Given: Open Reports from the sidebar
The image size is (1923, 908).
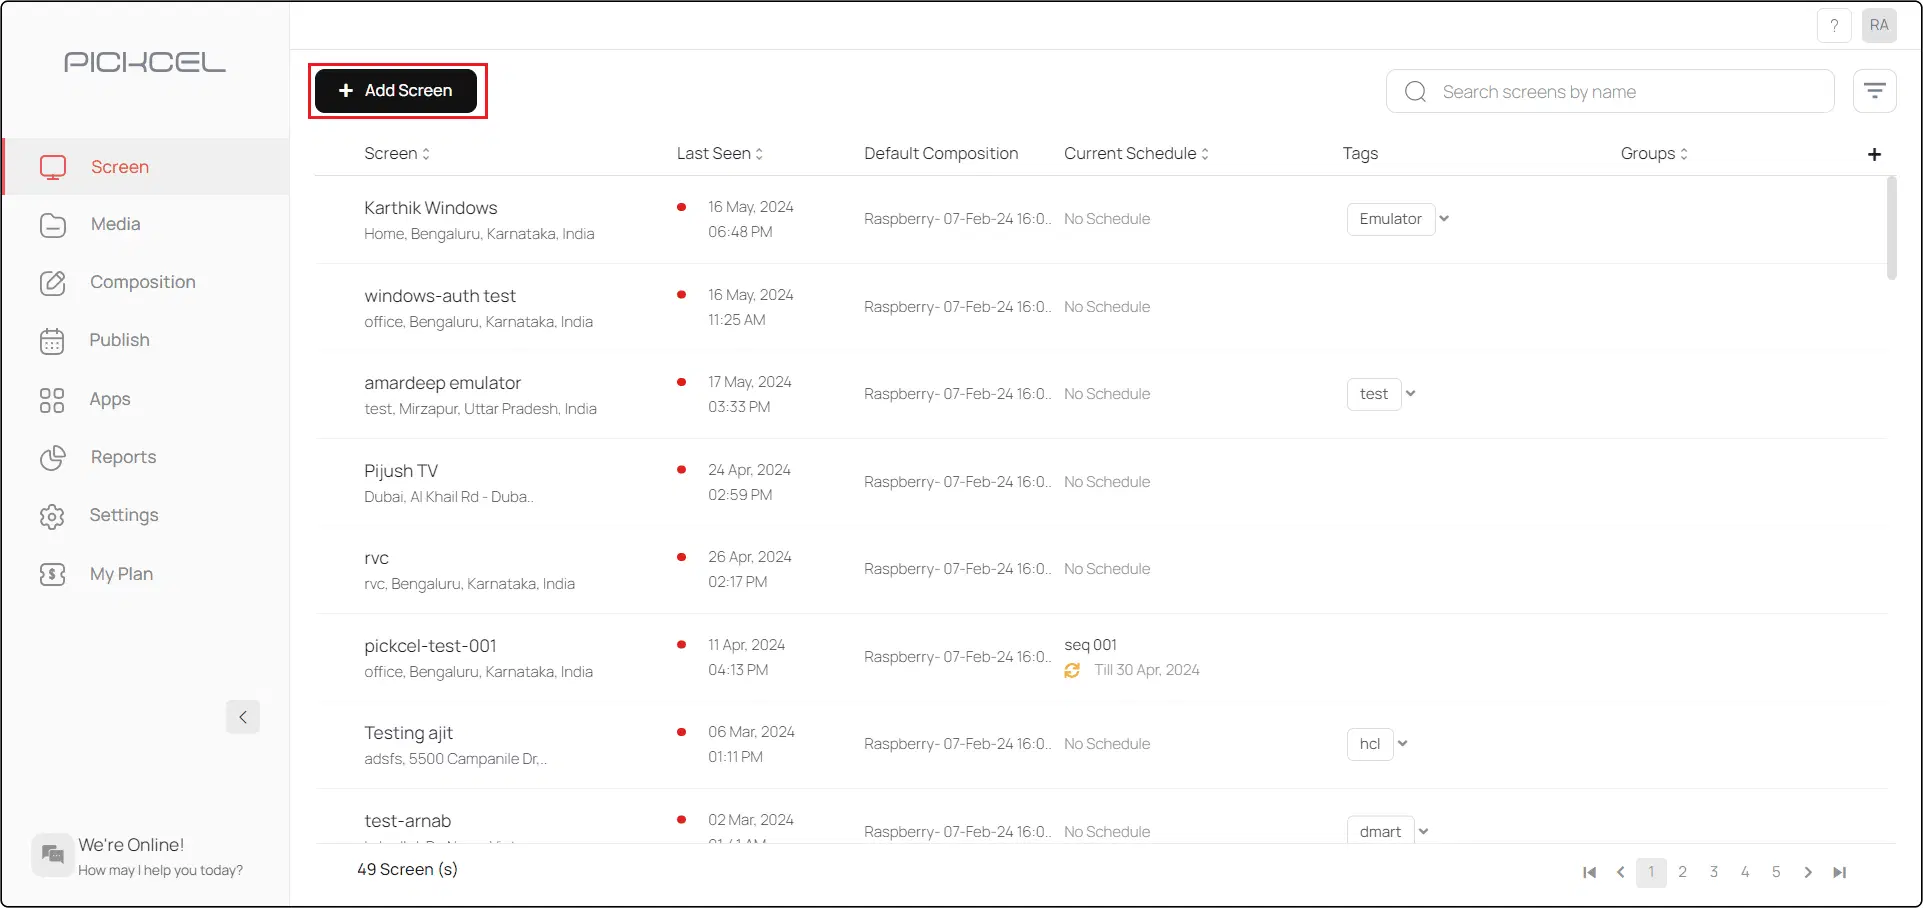Looking at the screenshot, I should [123, 458].
